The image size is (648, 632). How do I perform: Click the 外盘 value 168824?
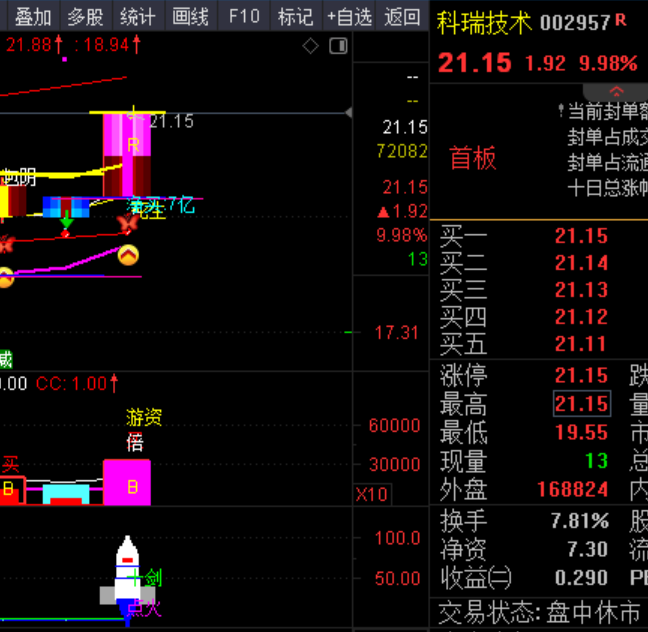[572, 489]
